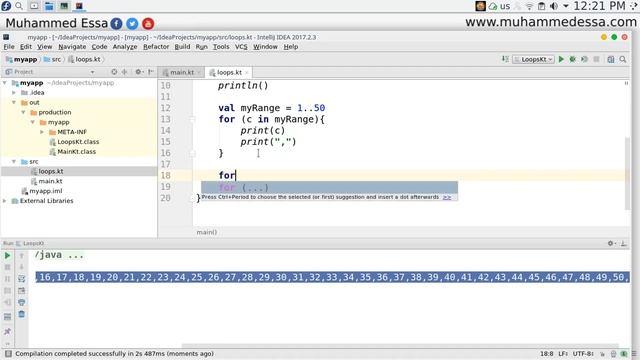640x360 pixels.
Task: Open the system tray dropdown arrow
Action: tap(566, 6)
